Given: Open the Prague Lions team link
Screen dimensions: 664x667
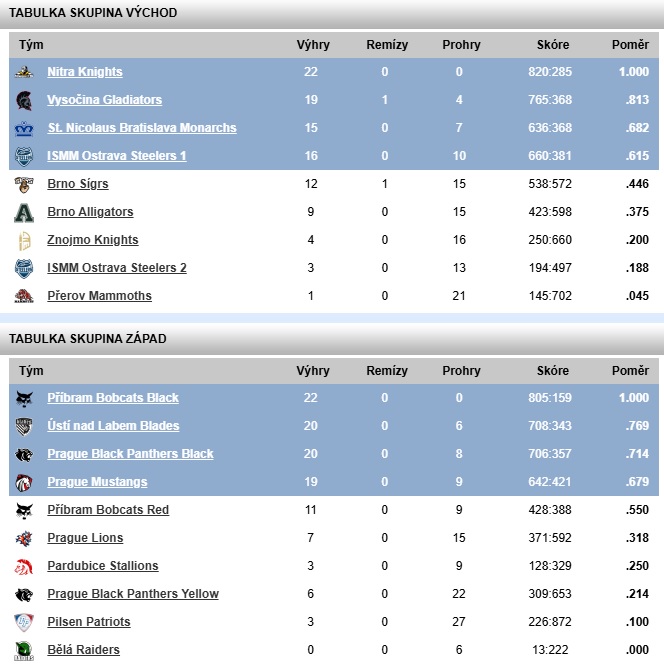Looking at the screenshot, I should pos(83,538).
